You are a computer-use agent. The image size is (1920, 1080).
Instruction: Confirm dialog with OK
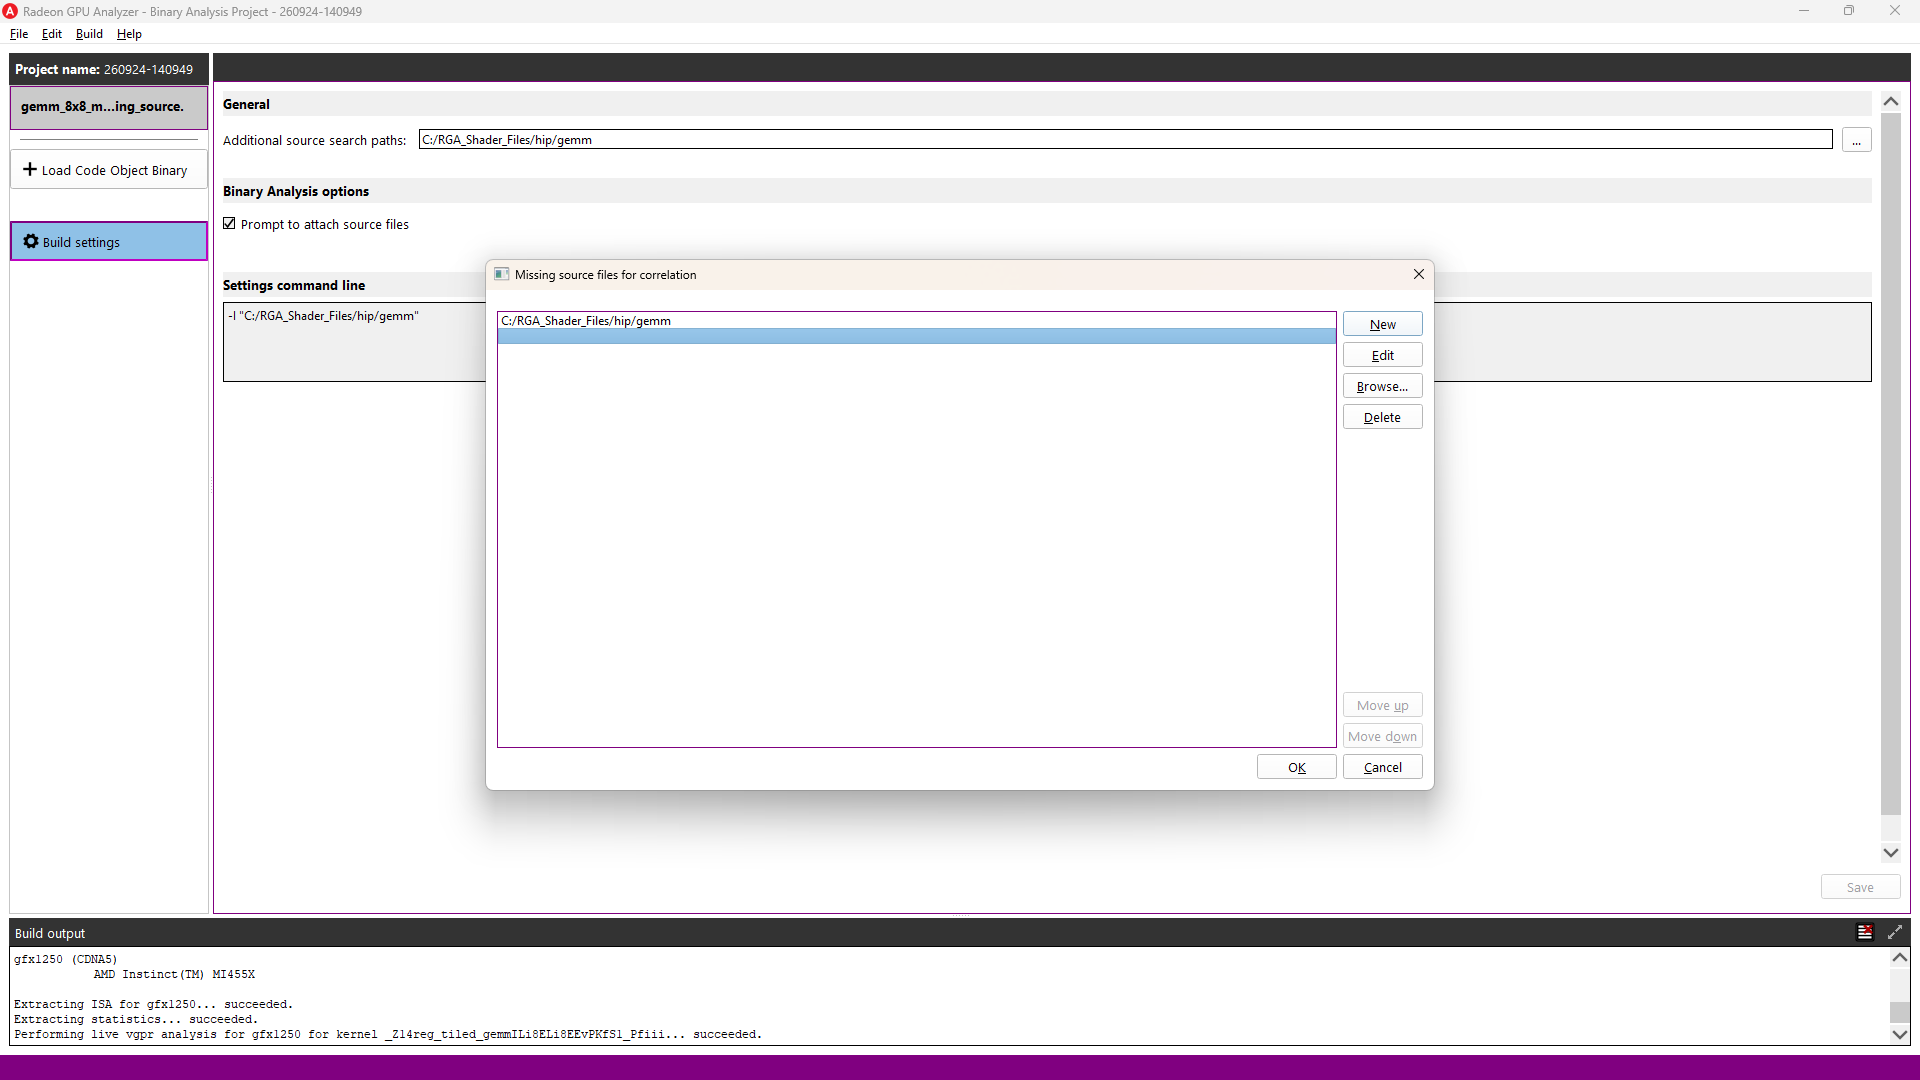[1296, 767]
